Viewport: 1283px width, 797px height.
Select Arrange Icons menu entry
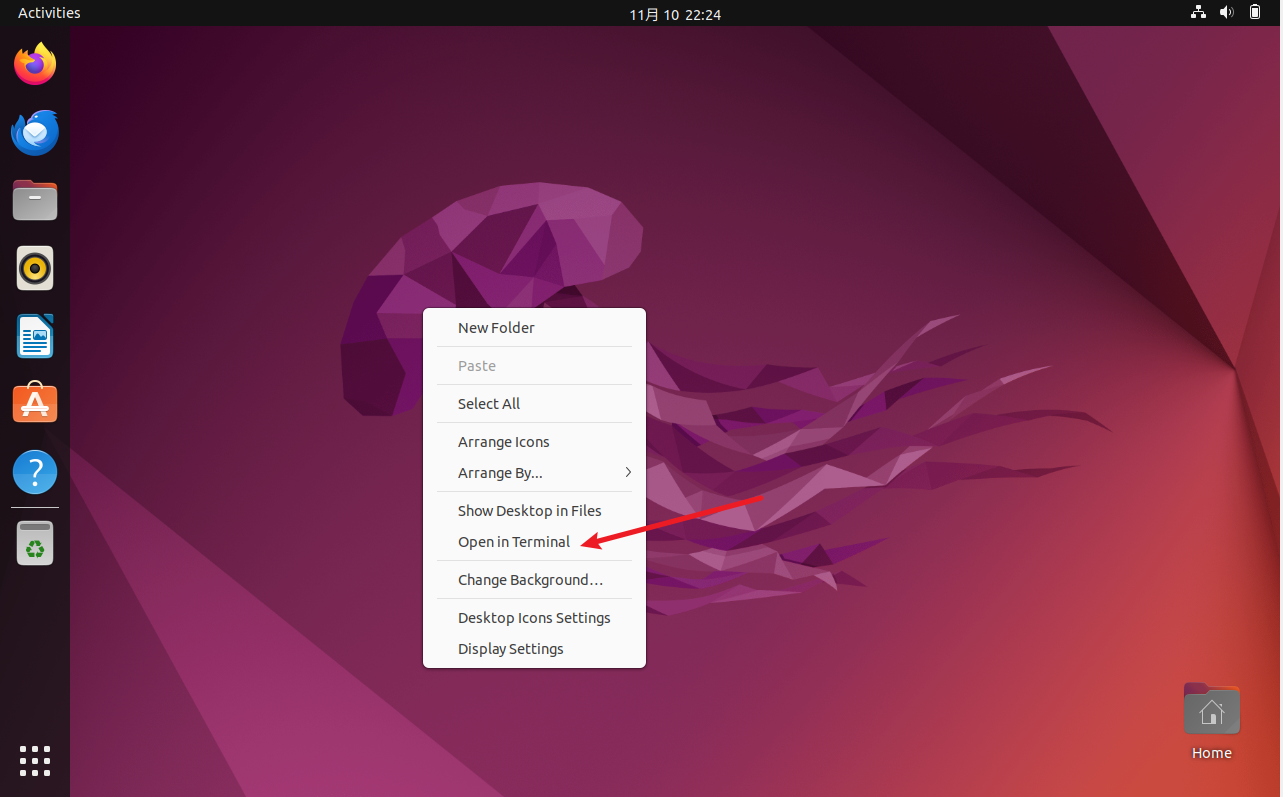coord(534,442)
